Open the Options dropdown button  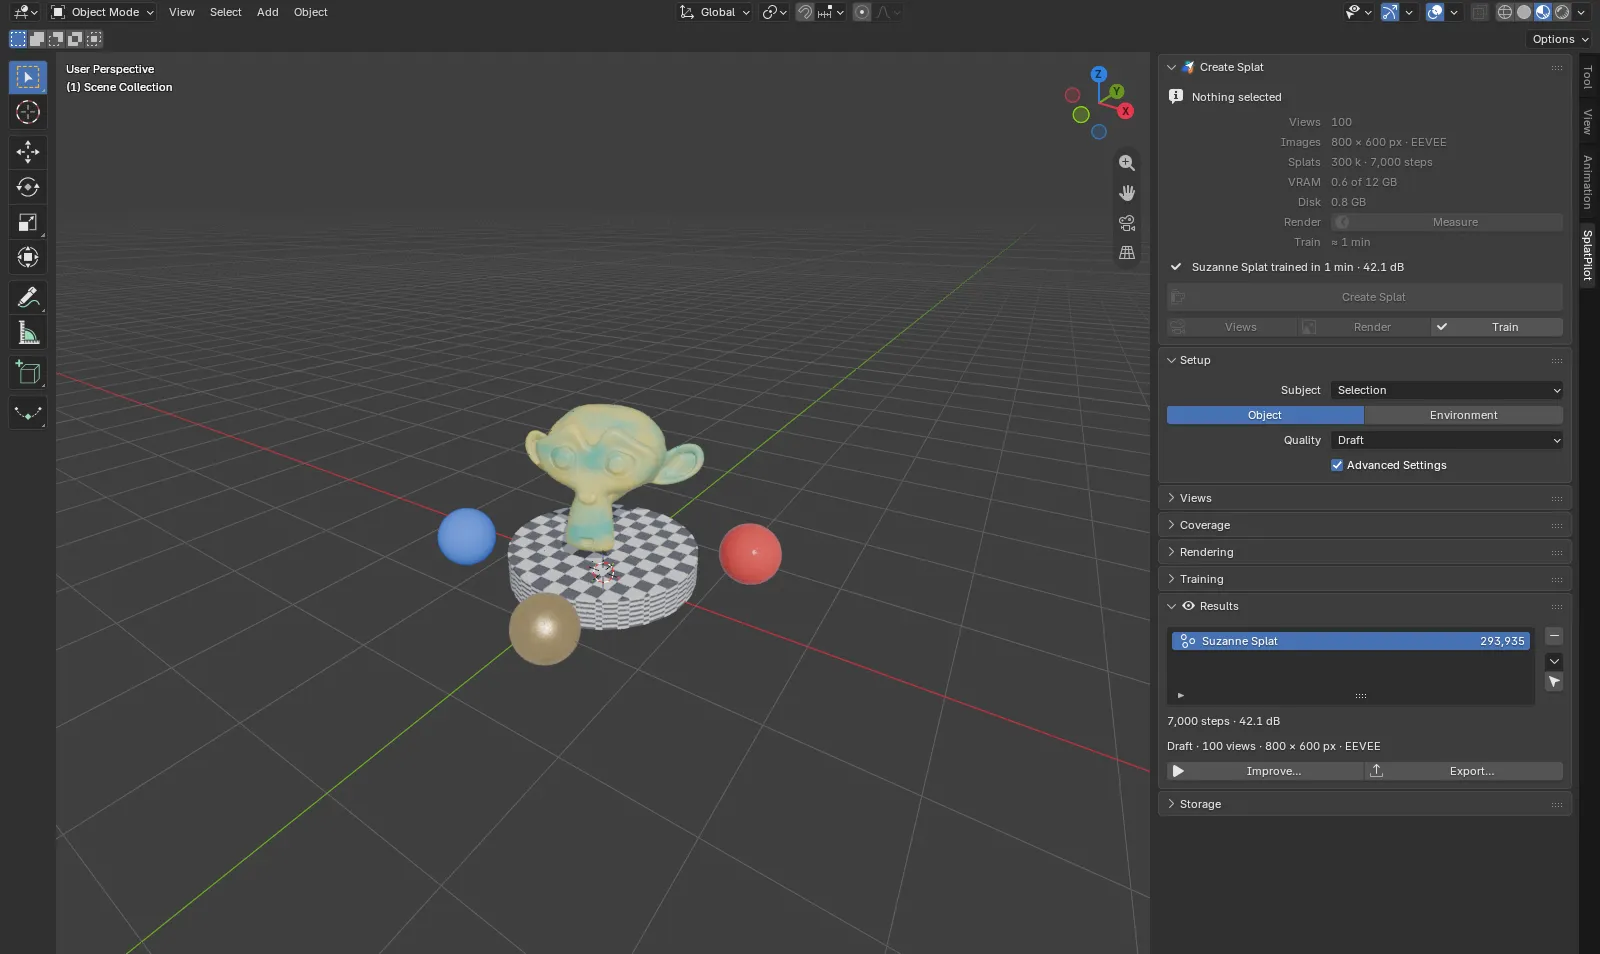click(x=1561, y=39)
